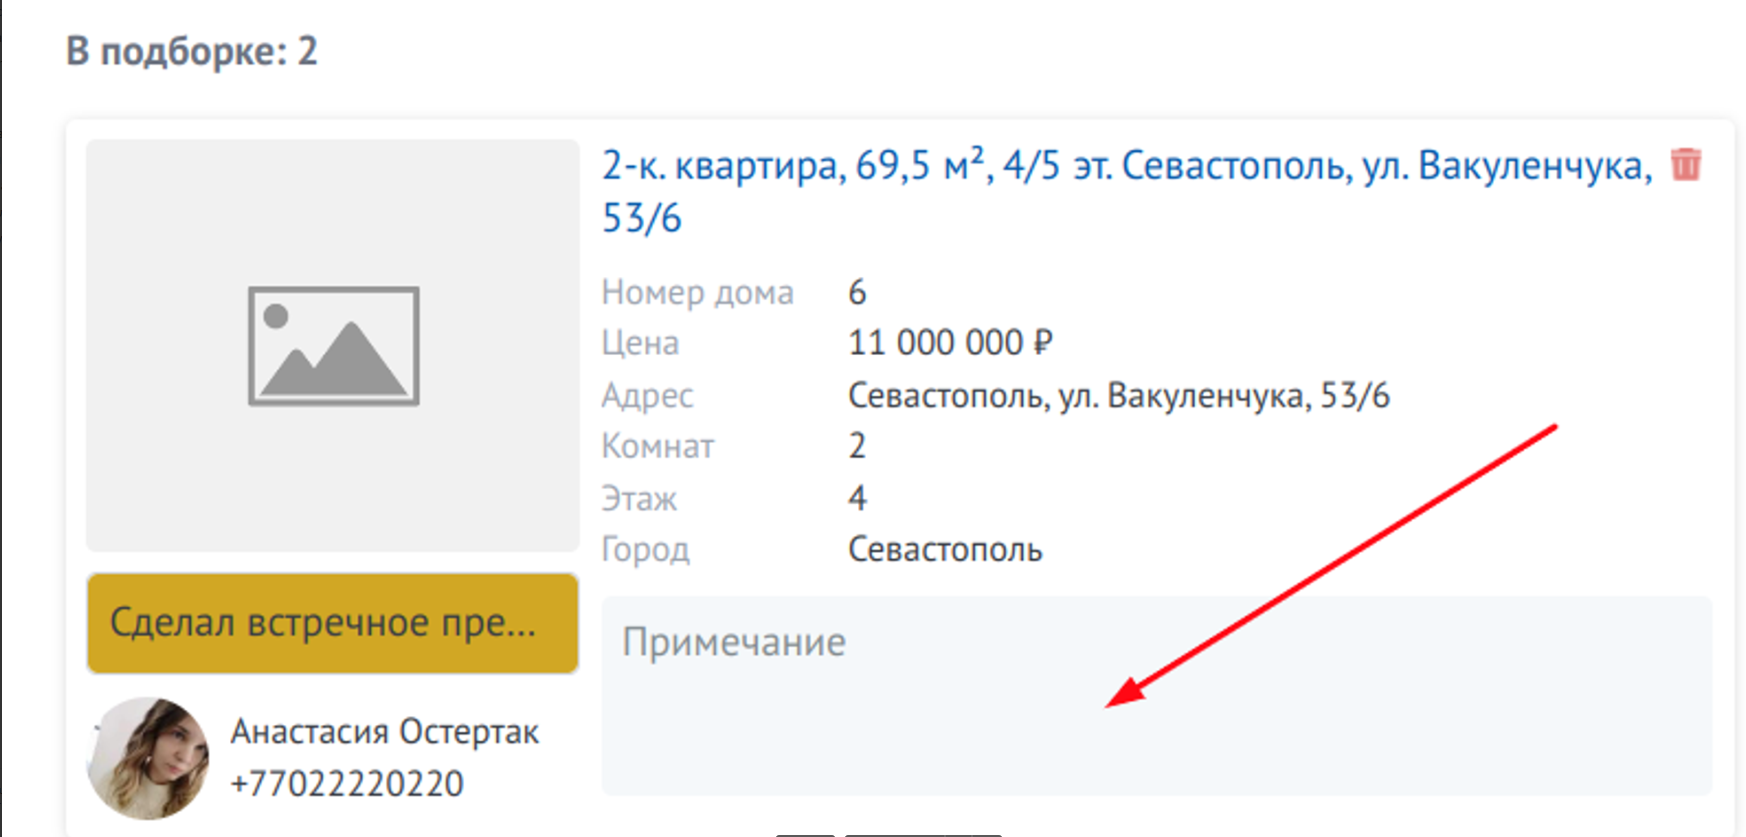The height and width of the screenshot is (837, 1746).
Task: Open the Сделал встречное пре... status button
Action: pyautogui.click(x=333, y=623)
